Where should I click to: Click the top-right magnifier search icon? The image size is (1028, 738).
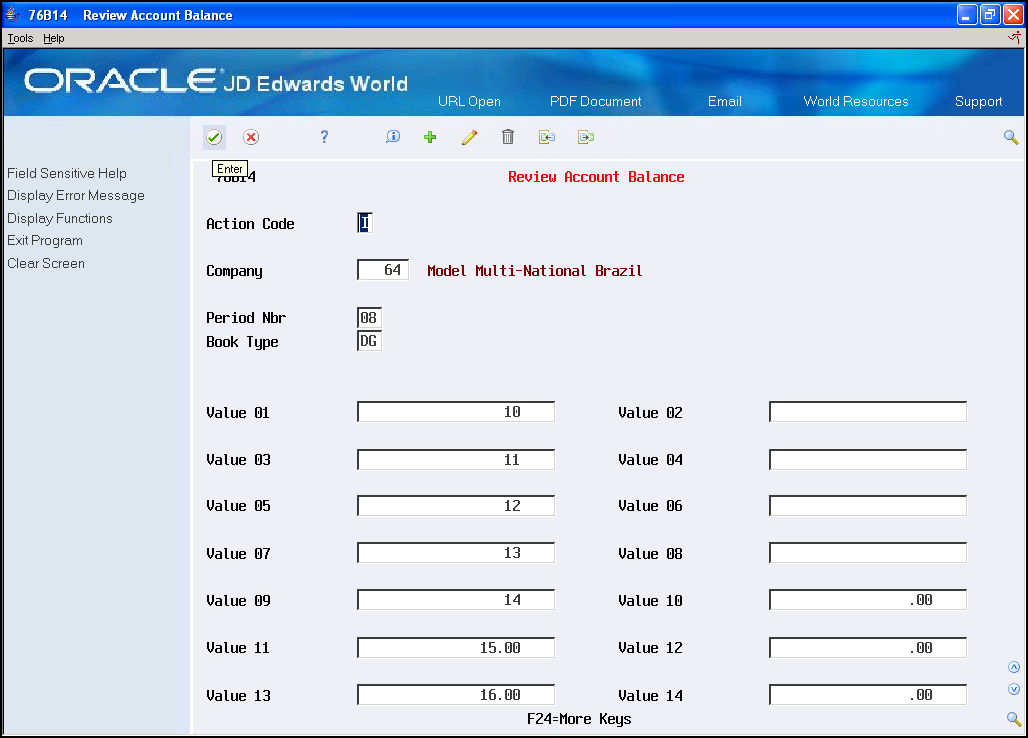[x=1011, y=137]
